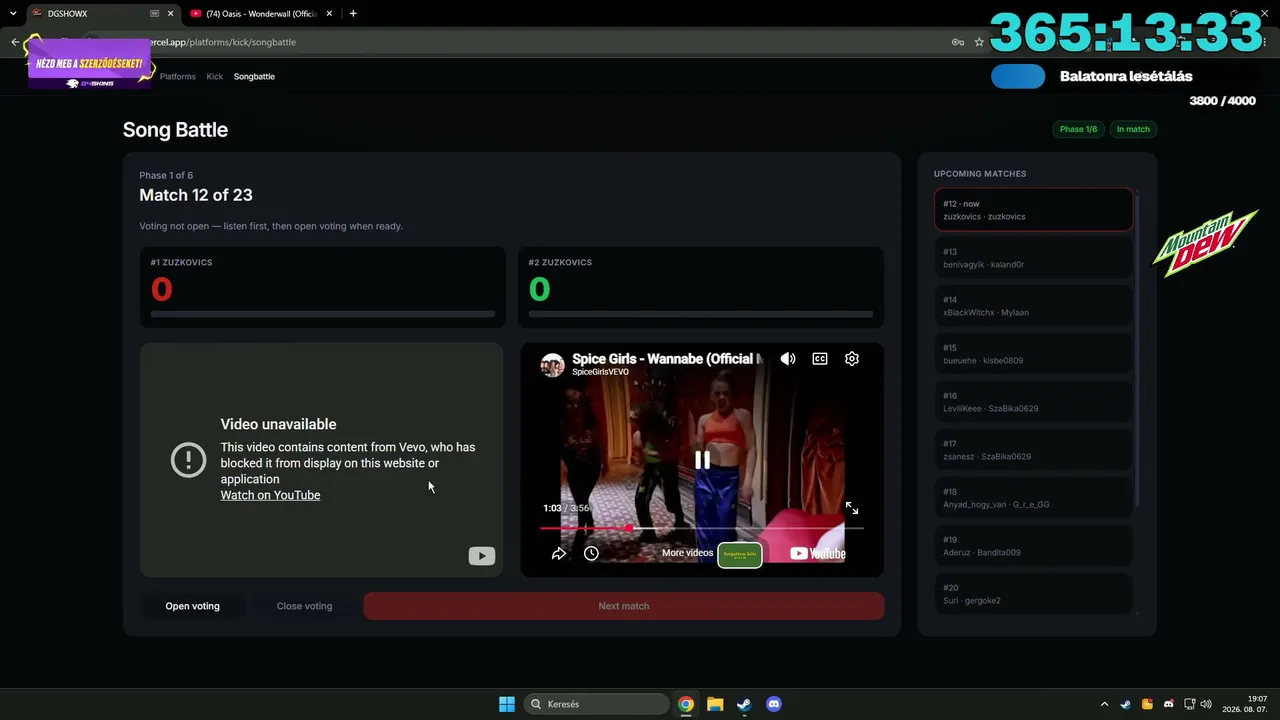Go to Platforms in the breadcrumb

[x=178, y=76]
